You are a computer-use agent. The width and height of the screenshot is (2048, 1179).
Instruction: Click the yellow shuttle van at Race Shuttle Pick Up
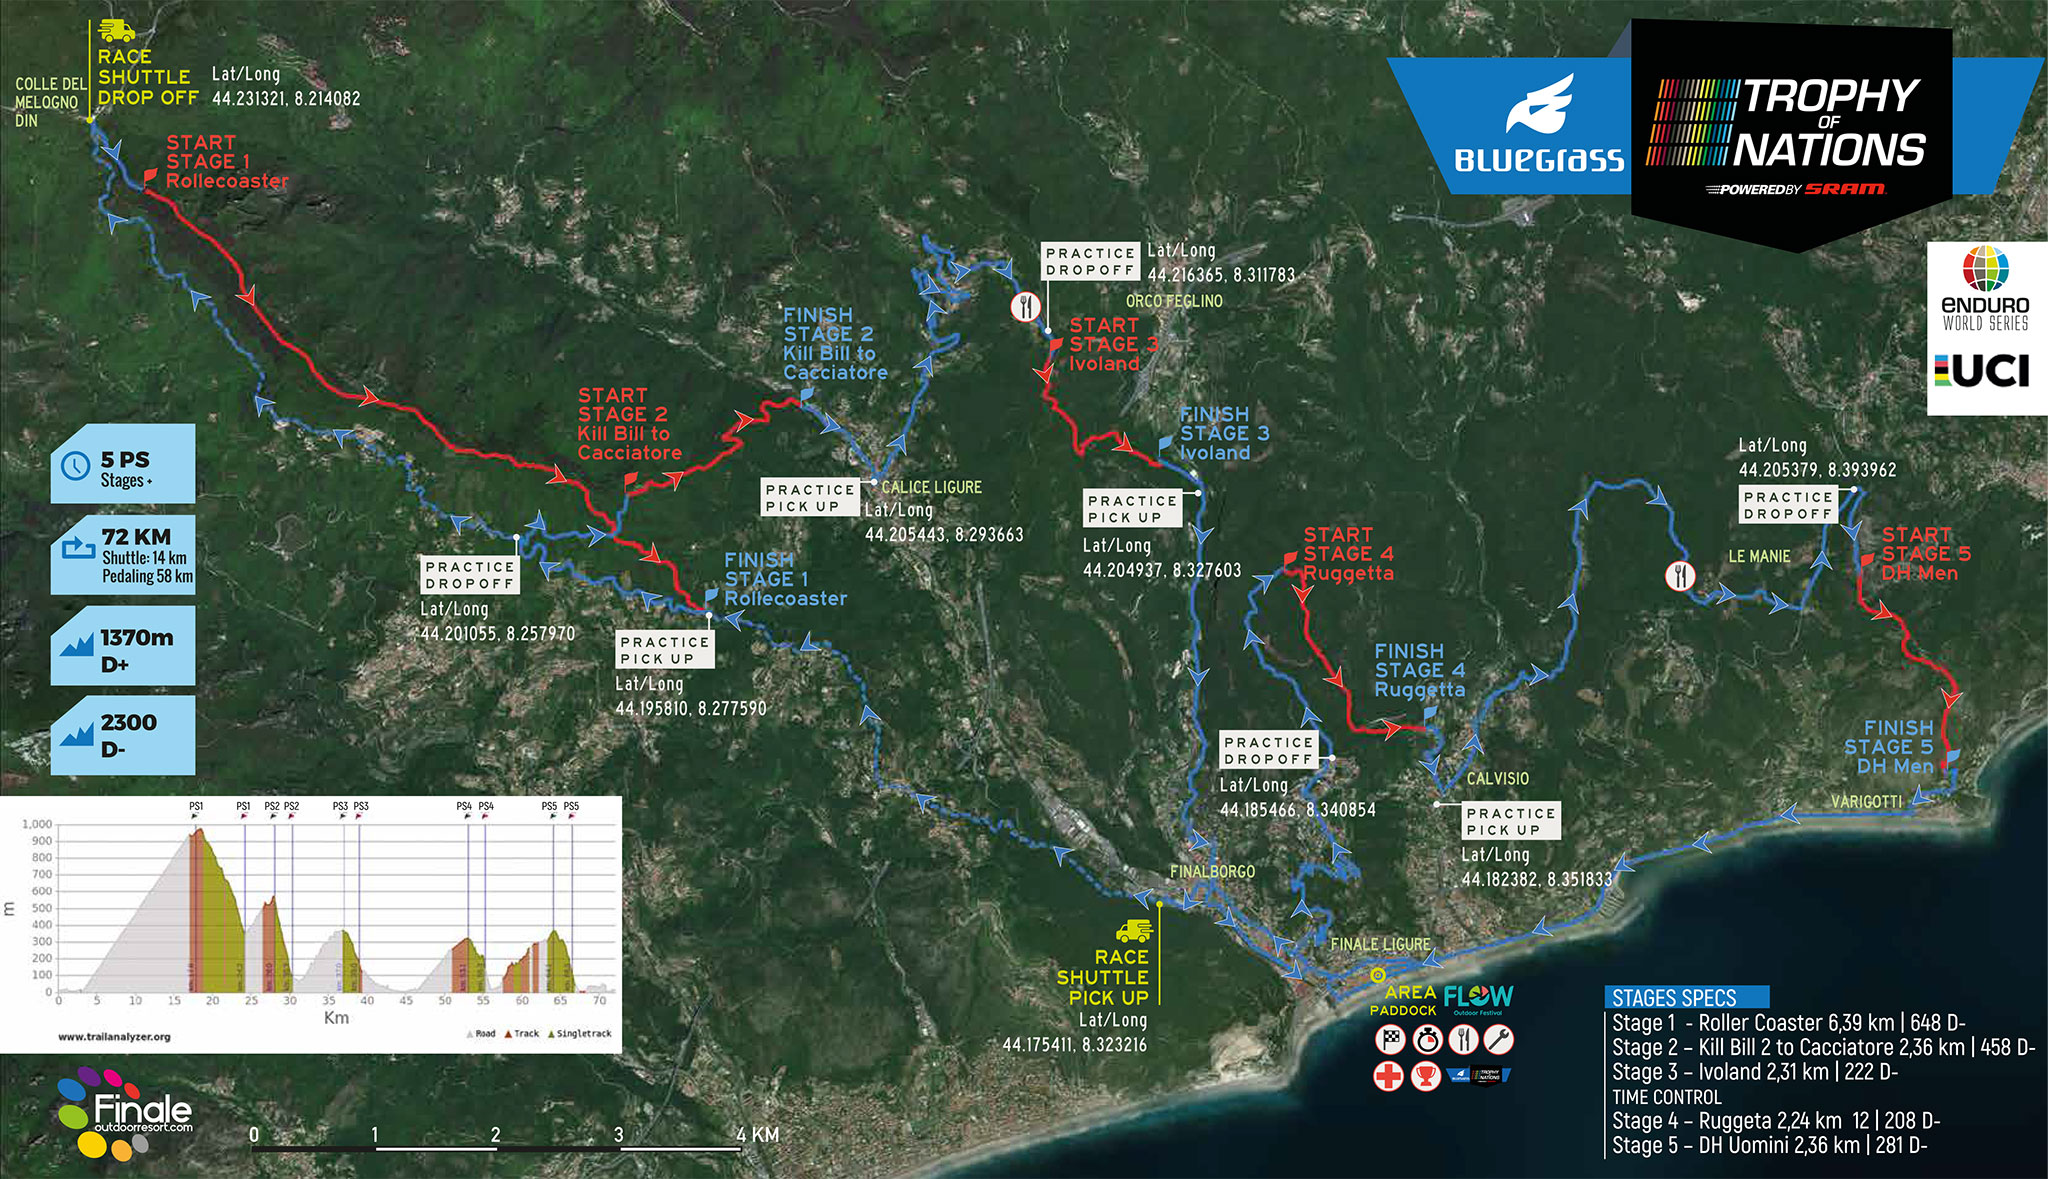point(1134,931)
